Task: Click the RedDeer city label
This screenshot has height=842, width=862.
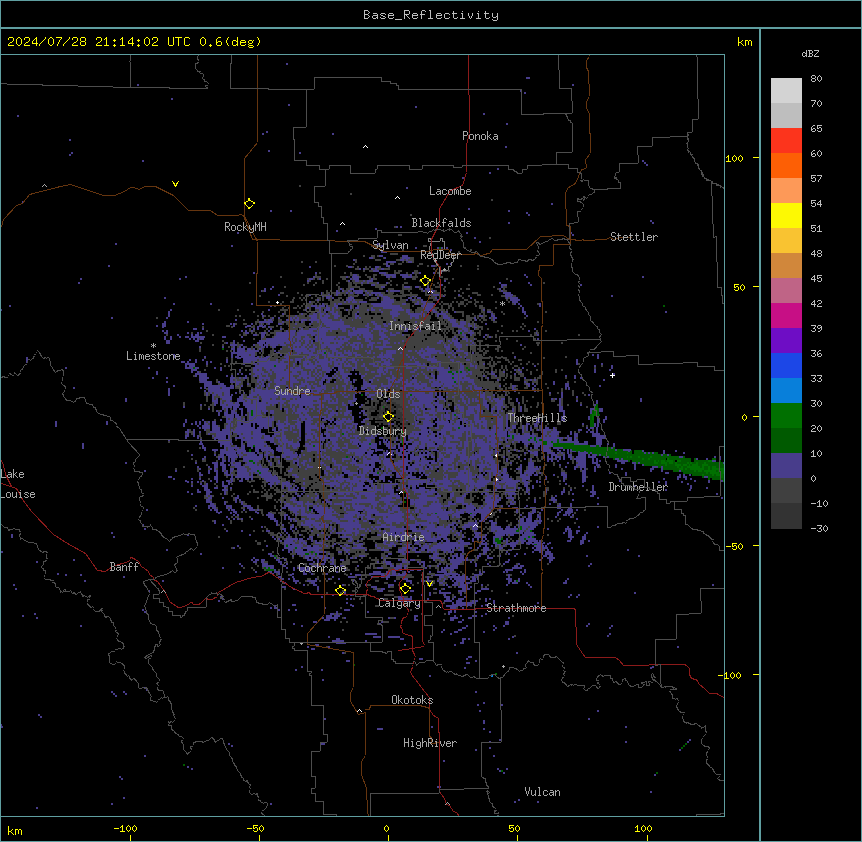Action: [440, 255]
